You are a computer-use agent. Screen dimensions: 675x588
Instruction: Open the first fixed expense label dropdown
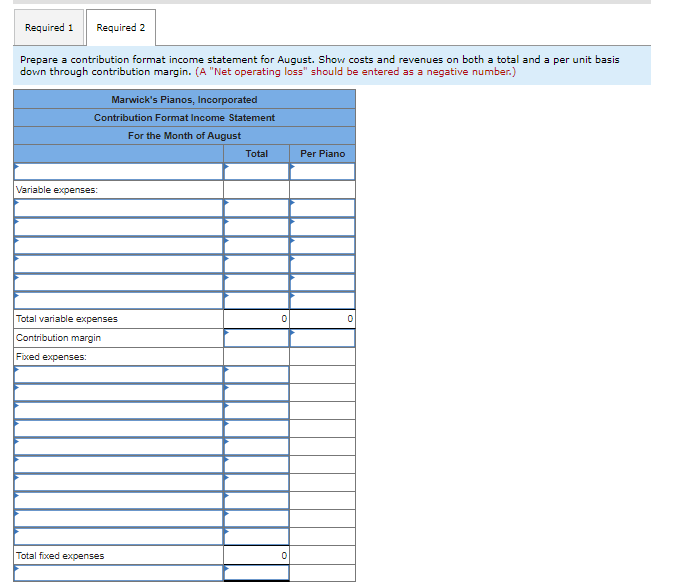click(x=118, y=374)
